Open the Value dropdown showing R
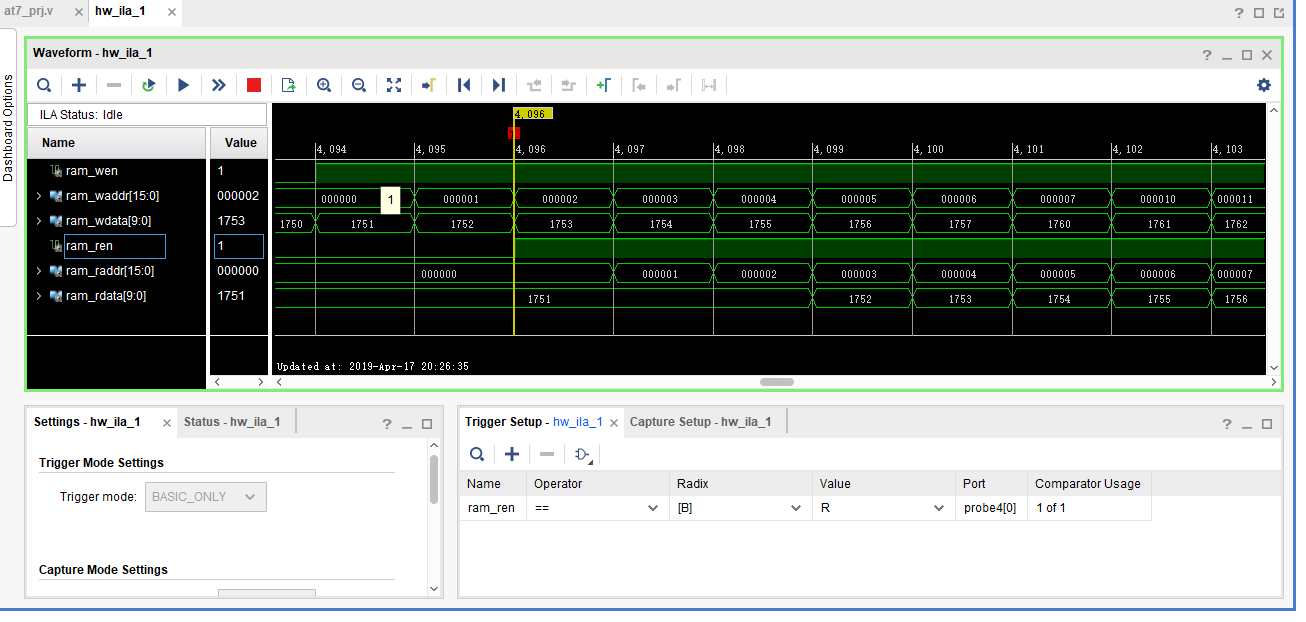The width and height of the screenshot is (1306, 622). [x=939, y=508]
